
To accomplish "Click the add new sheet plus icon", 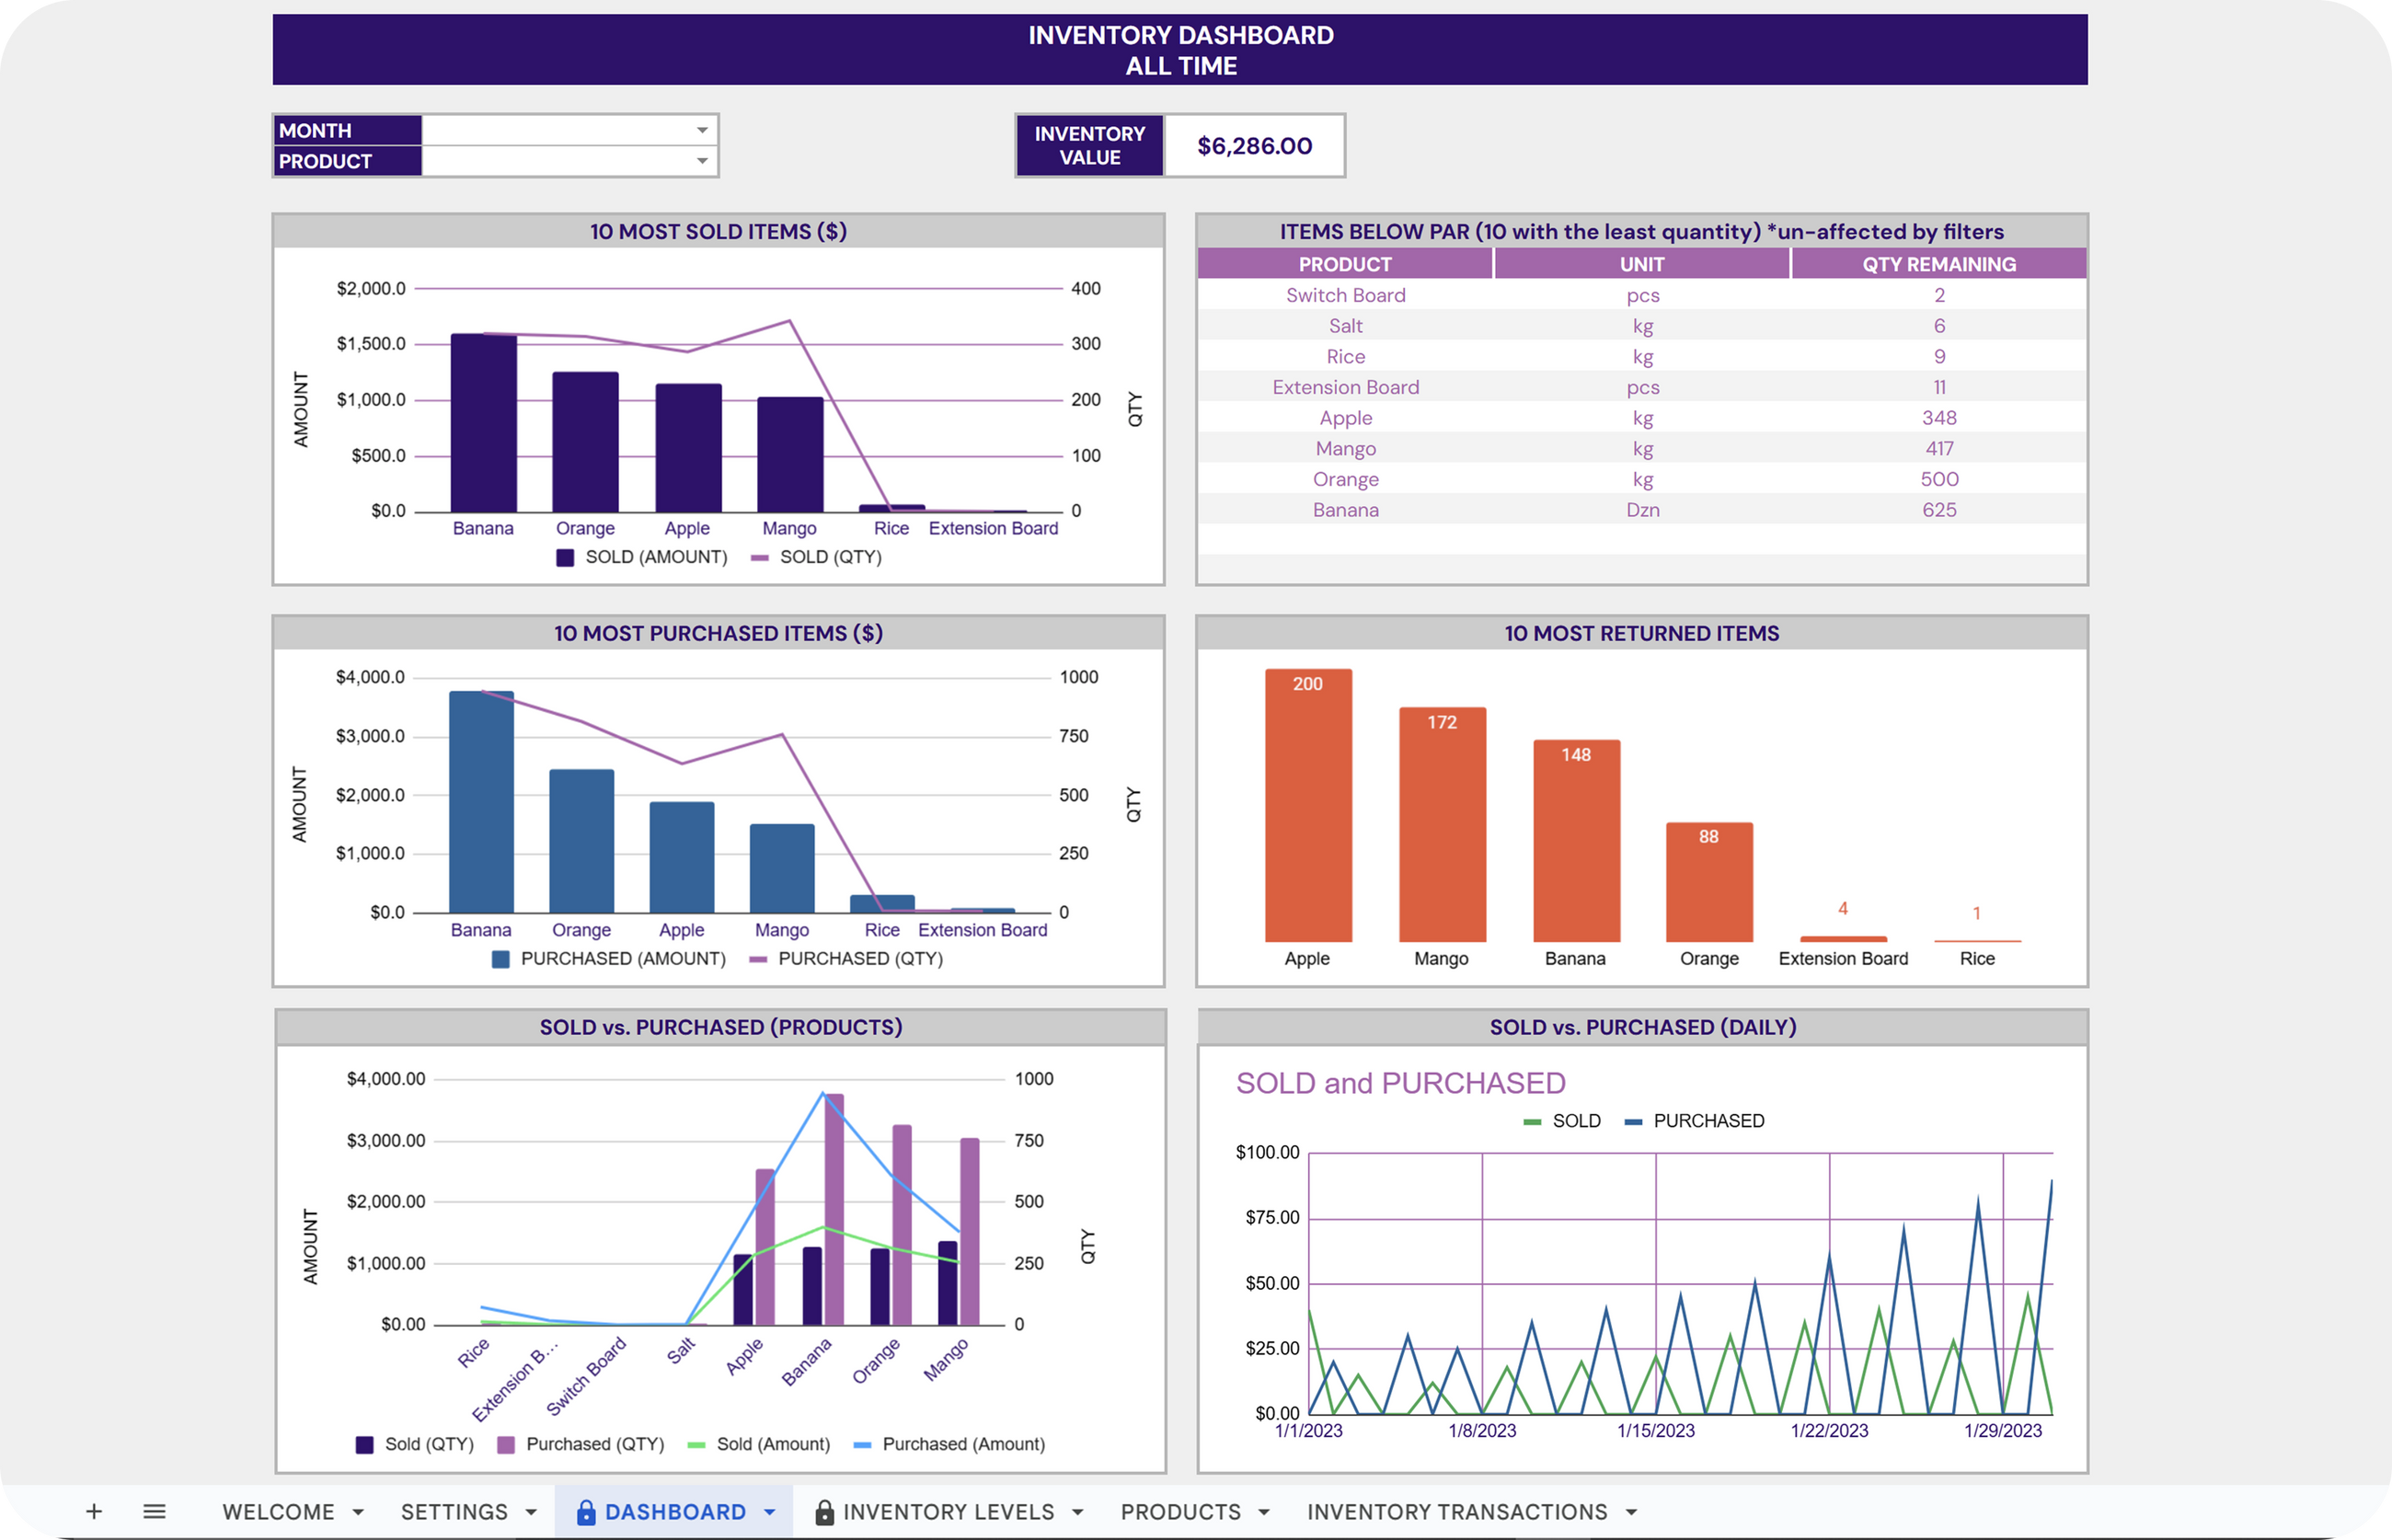I will (x=94, y=1511).
